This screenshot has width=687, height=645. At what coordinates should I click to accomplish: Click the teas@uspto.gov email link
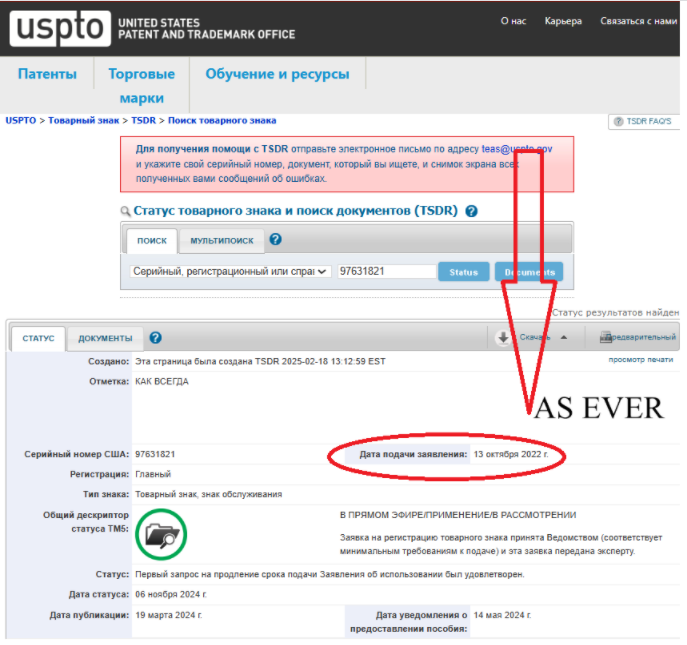(x=517, y=149)
